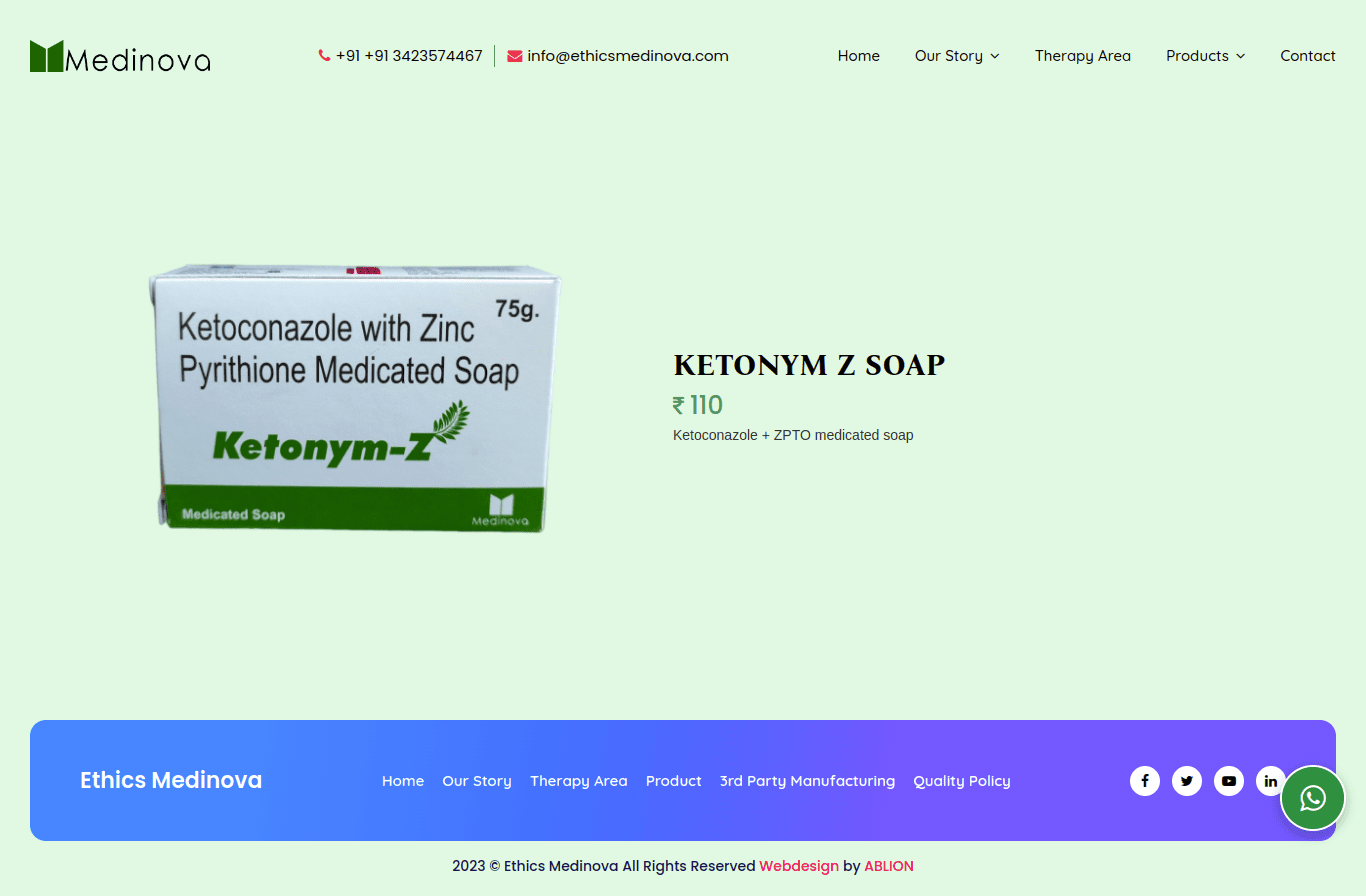Open the Twitter profile icon in footer
The width and height of the screenshot is (1366, 896).
pyautogui.click(x=1187, y=781)
